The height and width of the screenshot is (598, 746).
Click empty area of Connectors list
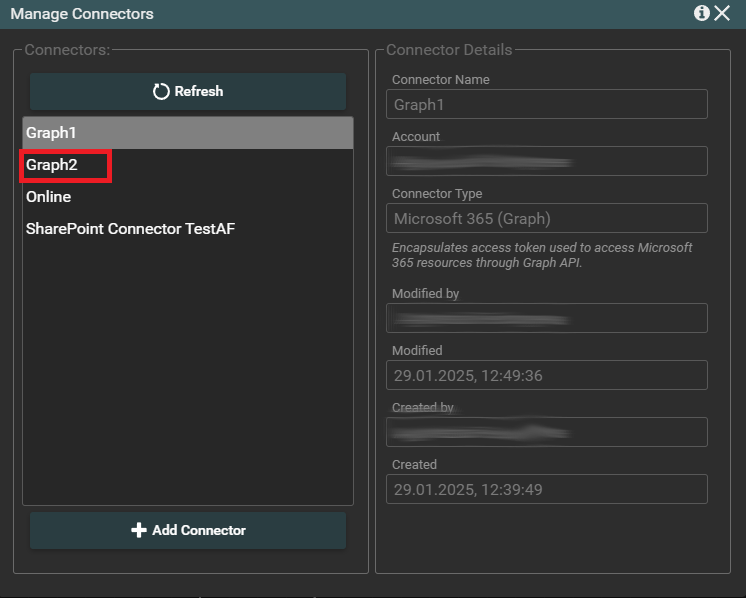187,380
